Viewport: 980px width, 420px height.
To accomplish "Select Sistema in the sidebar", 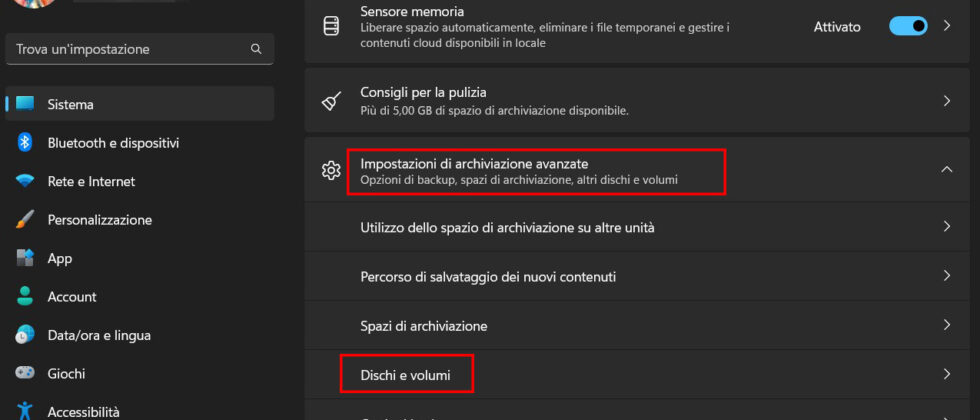I will coord(71,104).
